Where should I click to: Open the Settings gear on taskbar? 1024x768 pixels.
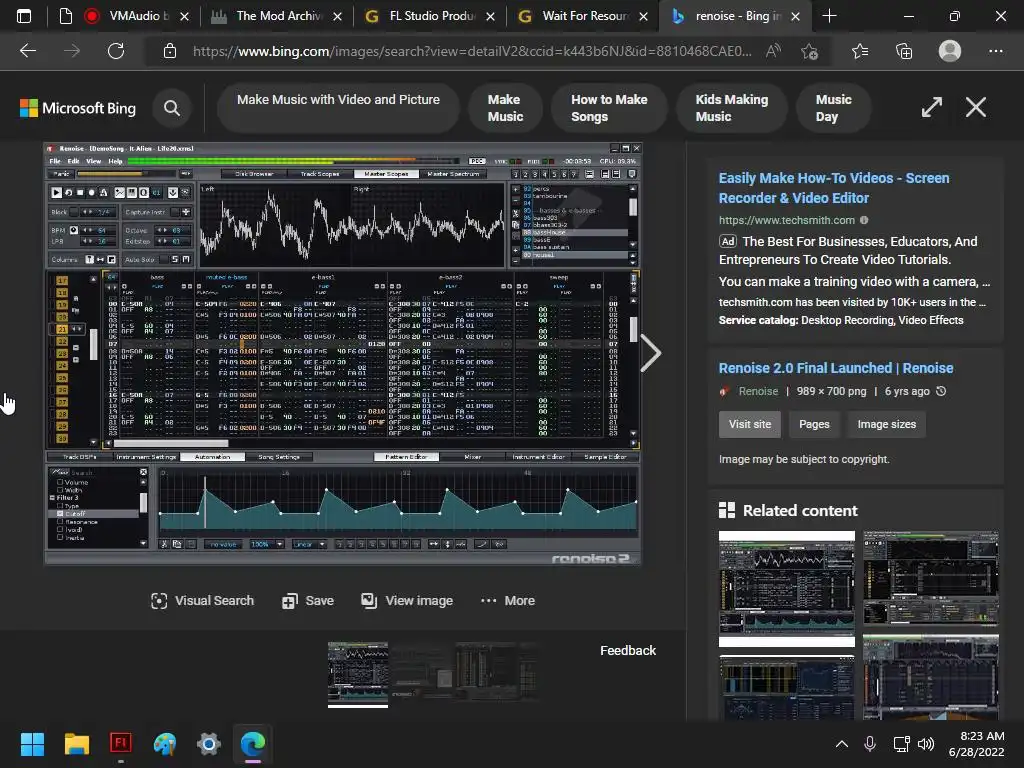click(208, 744)
